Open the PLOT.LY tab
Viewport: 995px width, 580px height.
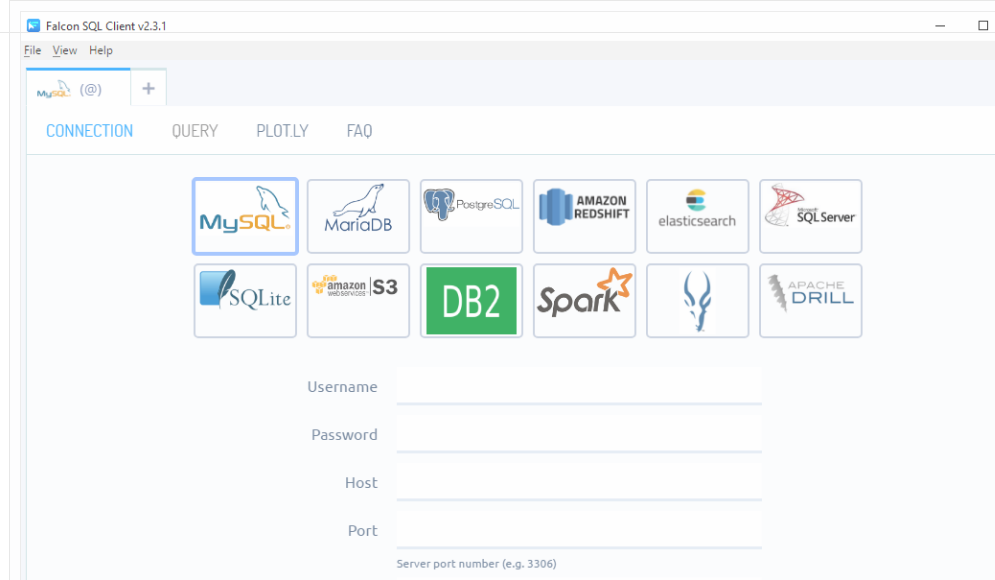click(282, 131)
